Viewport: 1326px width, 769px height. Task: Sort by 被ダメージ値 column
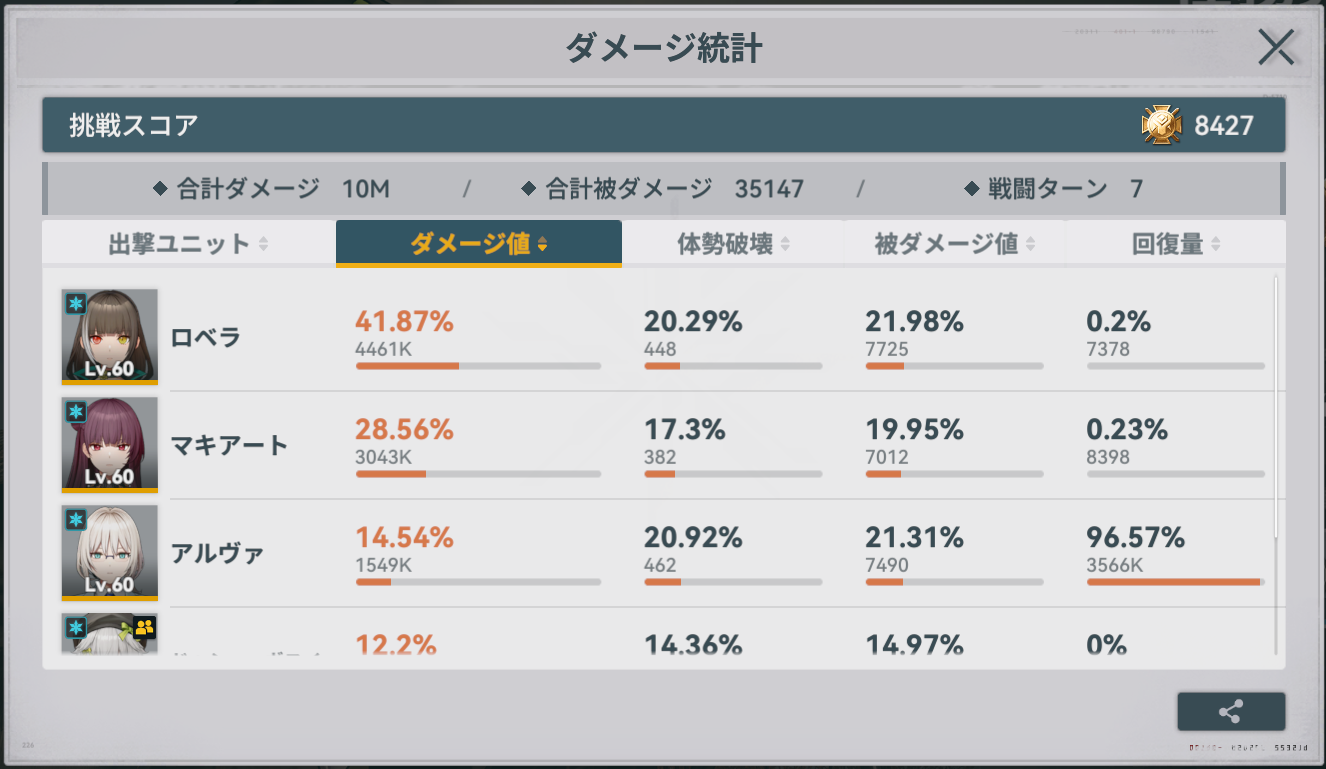954,244
